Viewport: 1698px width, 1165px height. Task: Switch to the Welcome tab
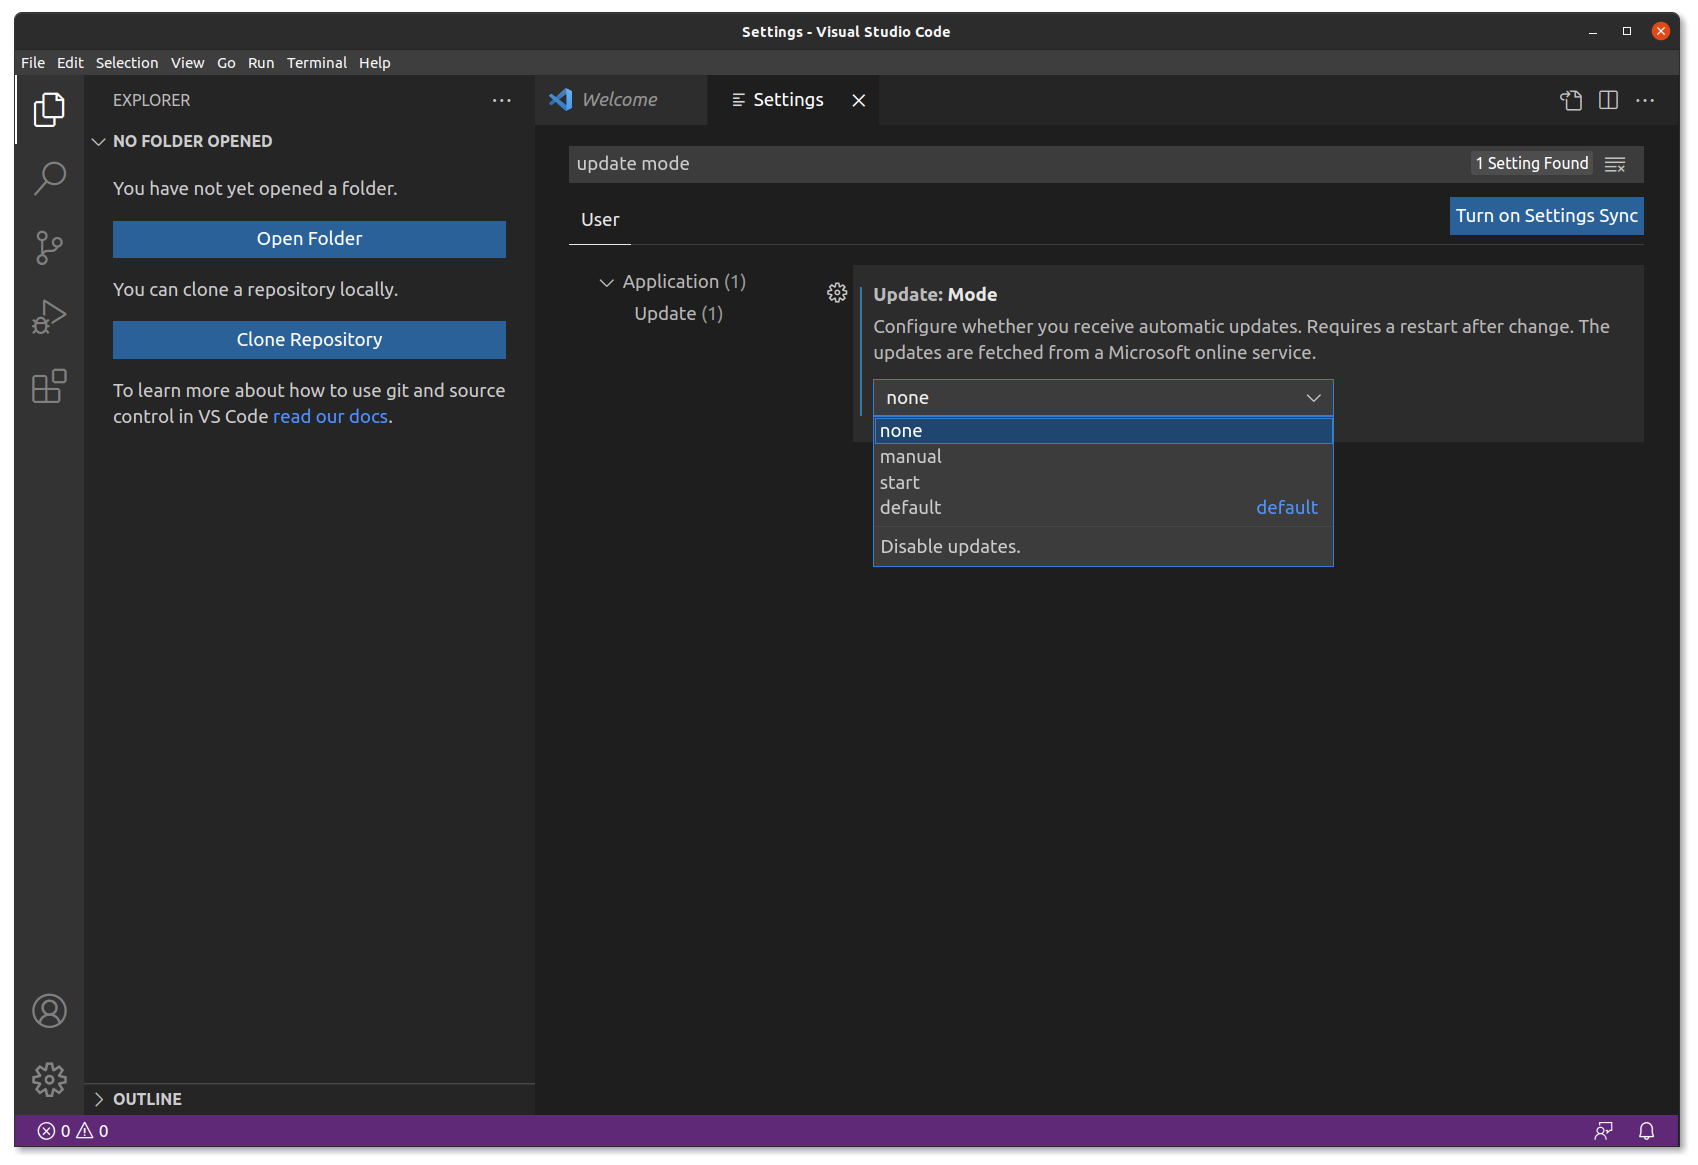tap(621, 100)
